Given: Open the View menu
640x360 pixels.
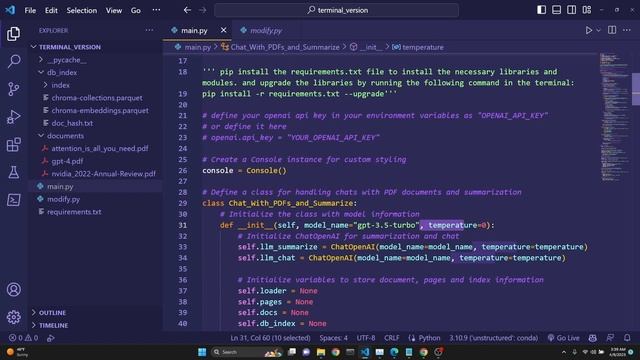Looking at the screenshot, I should [x=114, y=11].
